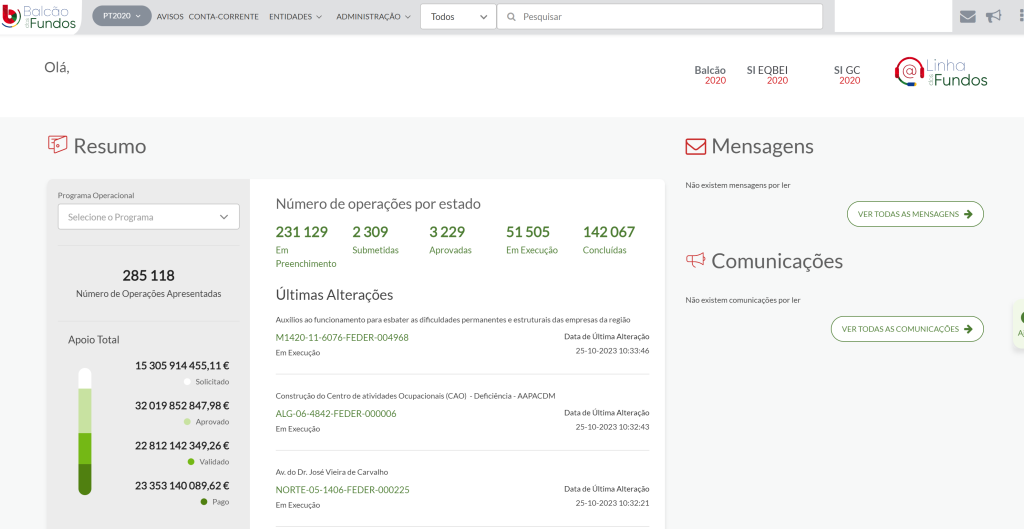Click amount 23 353 140 089,62 €
The image size is (1024, 529).
182,486
